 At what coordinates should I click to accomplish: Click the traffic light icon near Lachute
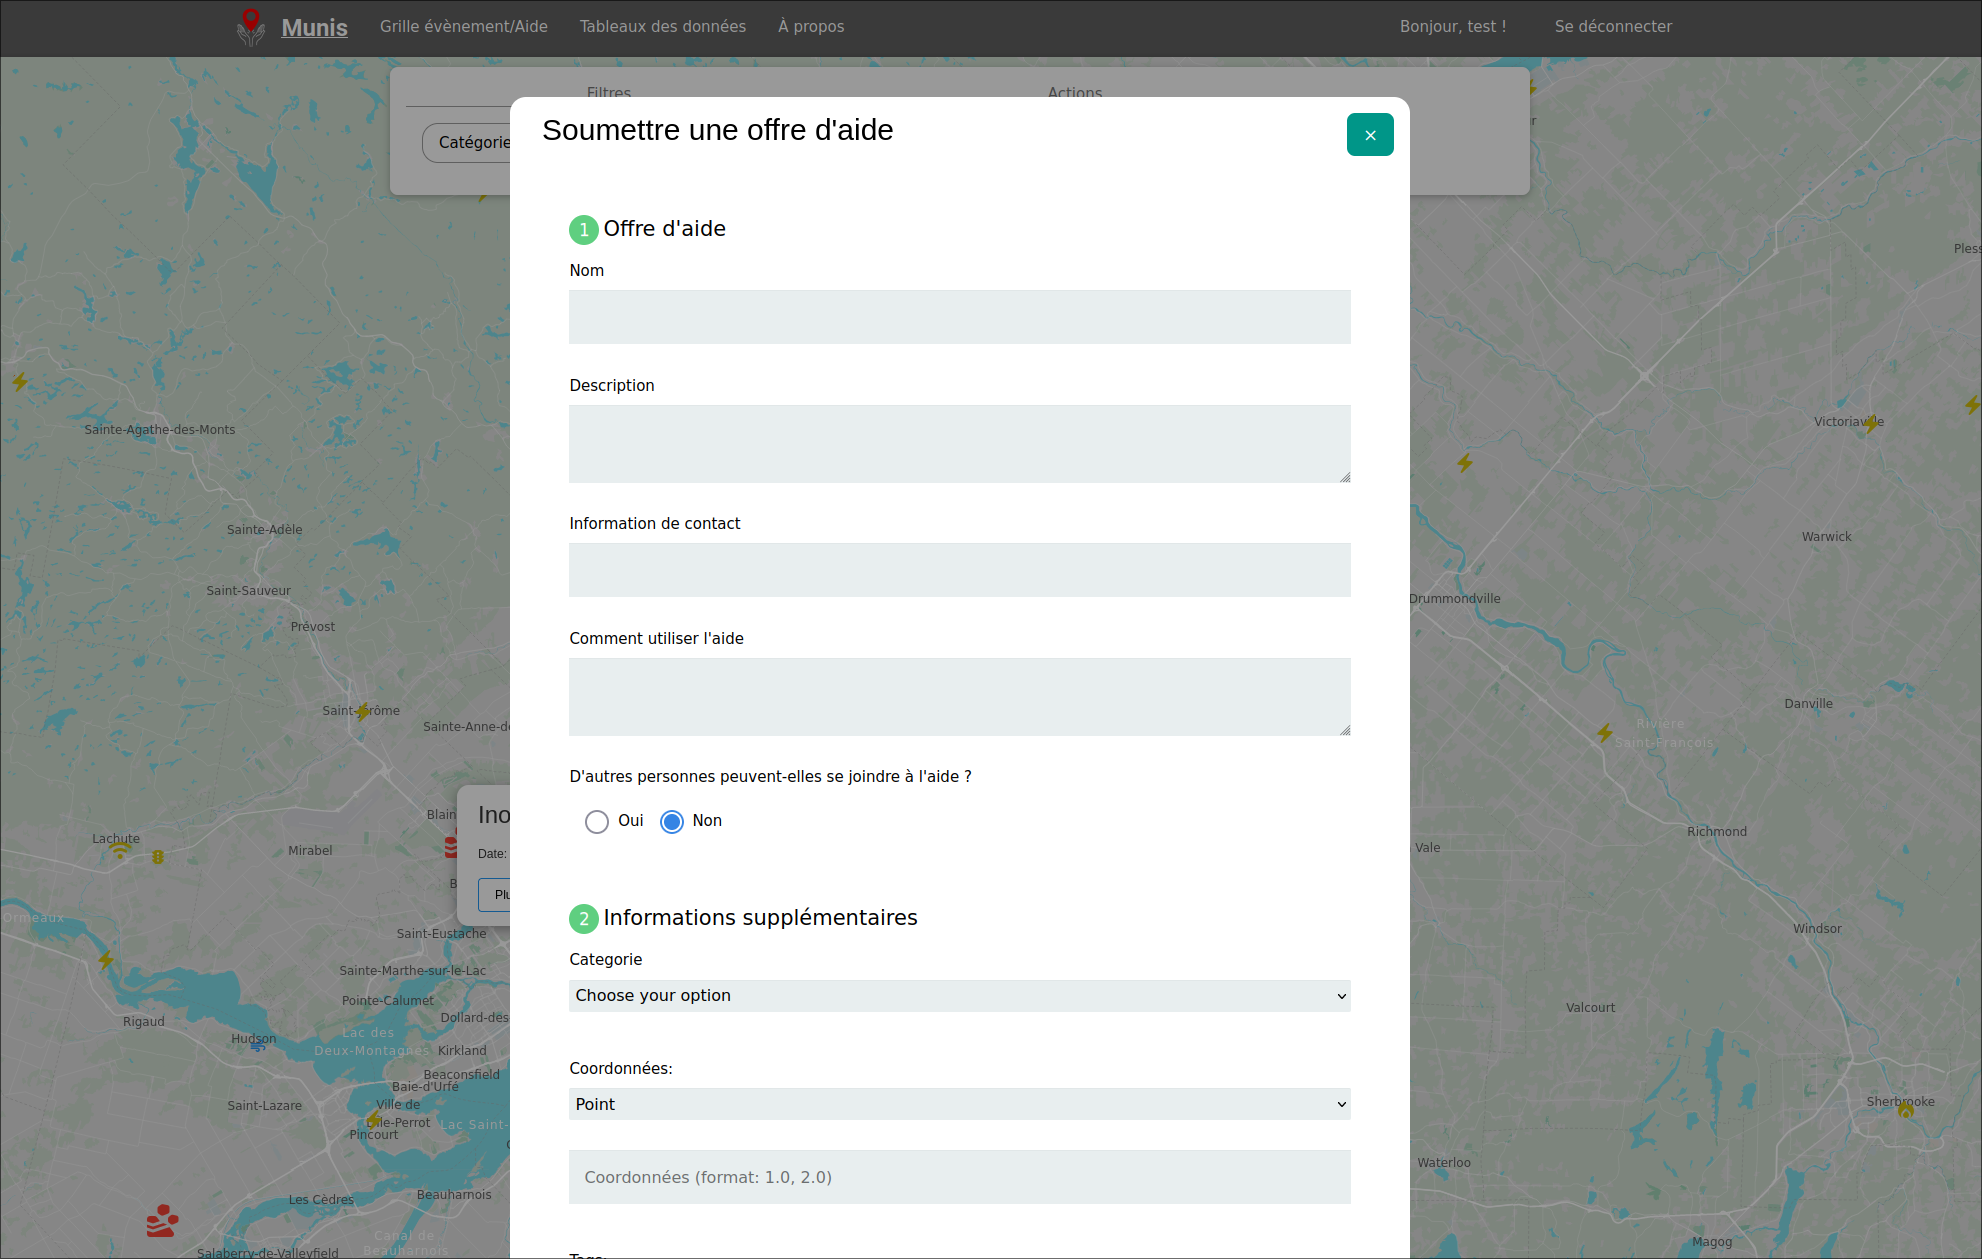pyautogui.click(x=158, y=857)
